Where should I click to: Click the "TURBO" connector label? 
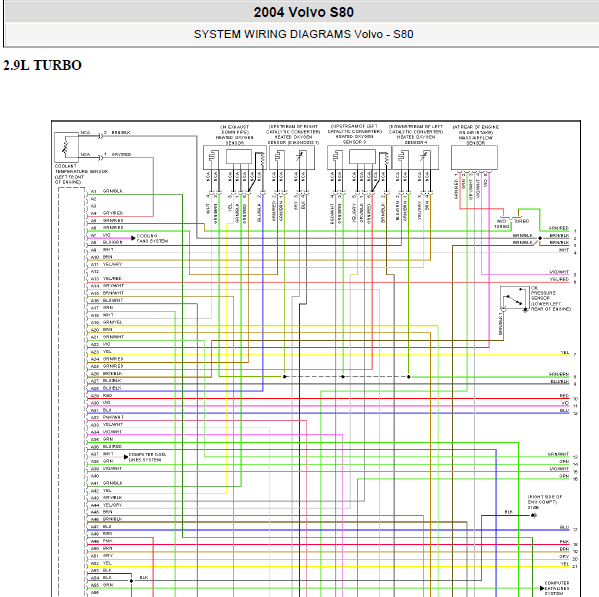pyautogui.click(x=521, y=221)
